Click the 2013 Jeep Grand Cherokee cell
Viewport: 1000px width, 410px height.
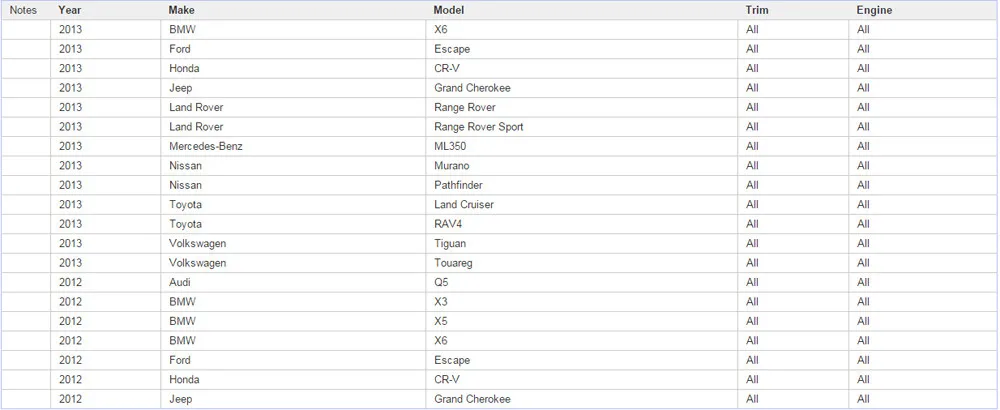click(582, 88)
